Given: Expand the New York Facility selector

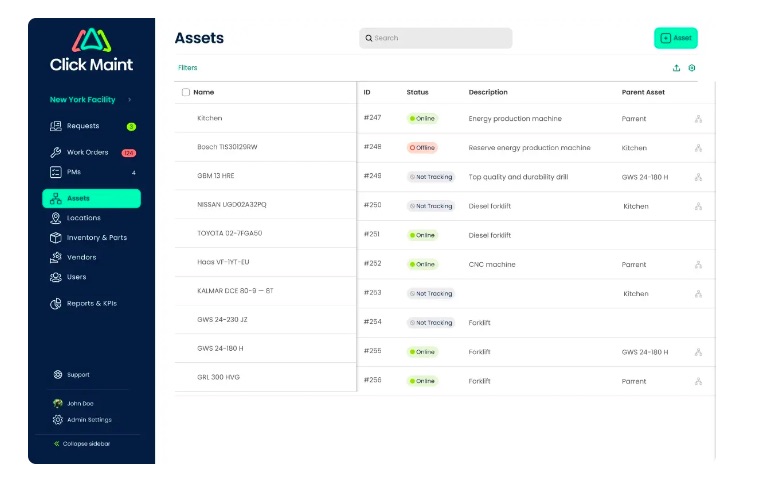Looking at the screenshot, I should (90, 100).
